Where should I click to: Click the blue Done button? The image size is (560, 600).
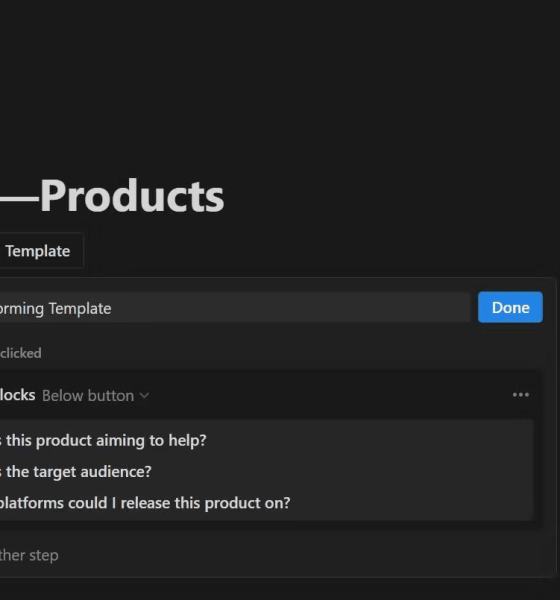point(510,307)
